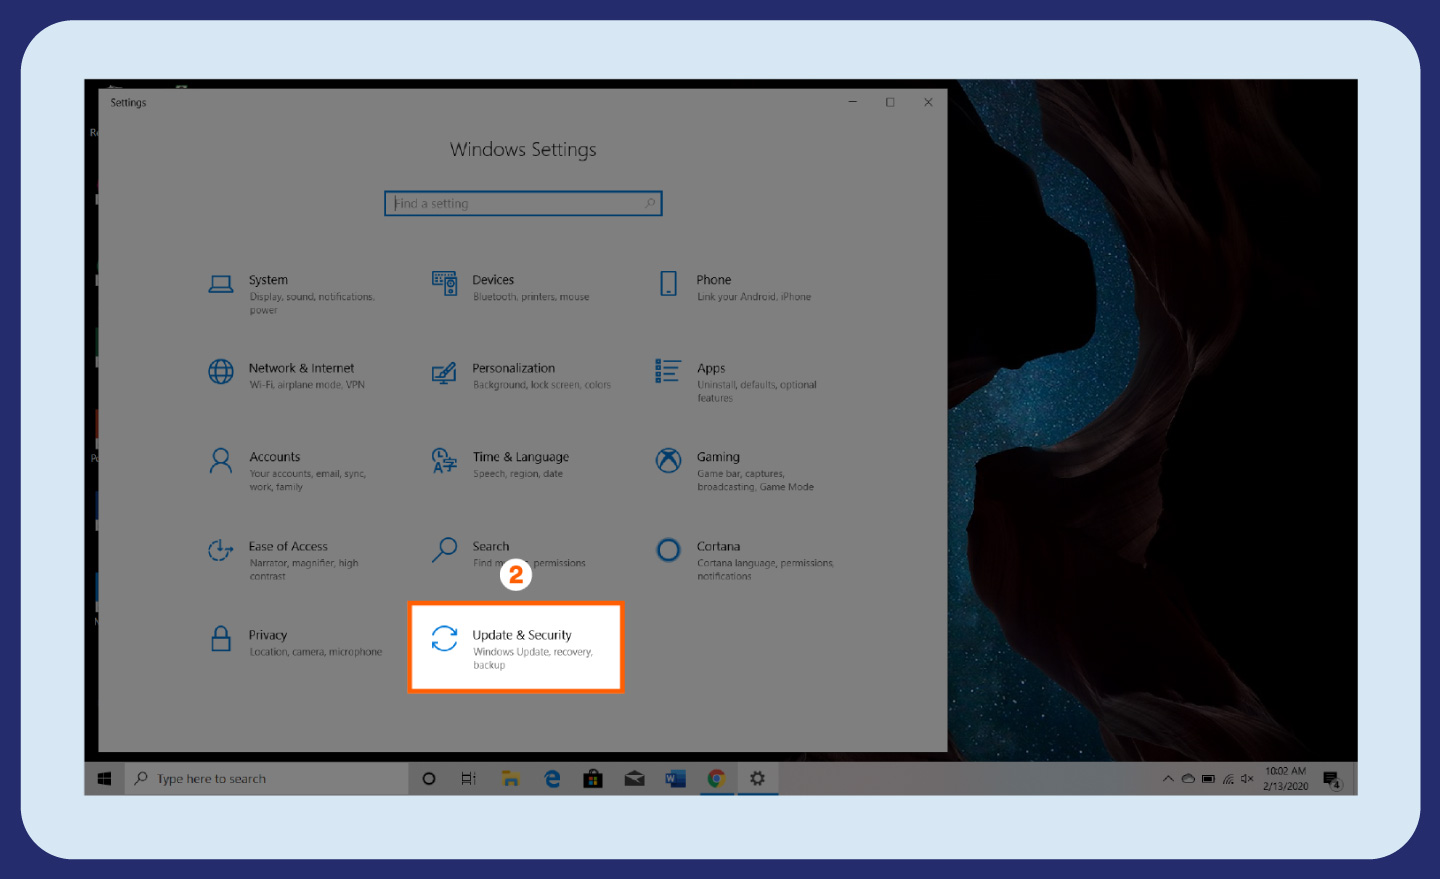Open the System settings laptop icon
Screen dimensions: 1440x879
[221, 284]
